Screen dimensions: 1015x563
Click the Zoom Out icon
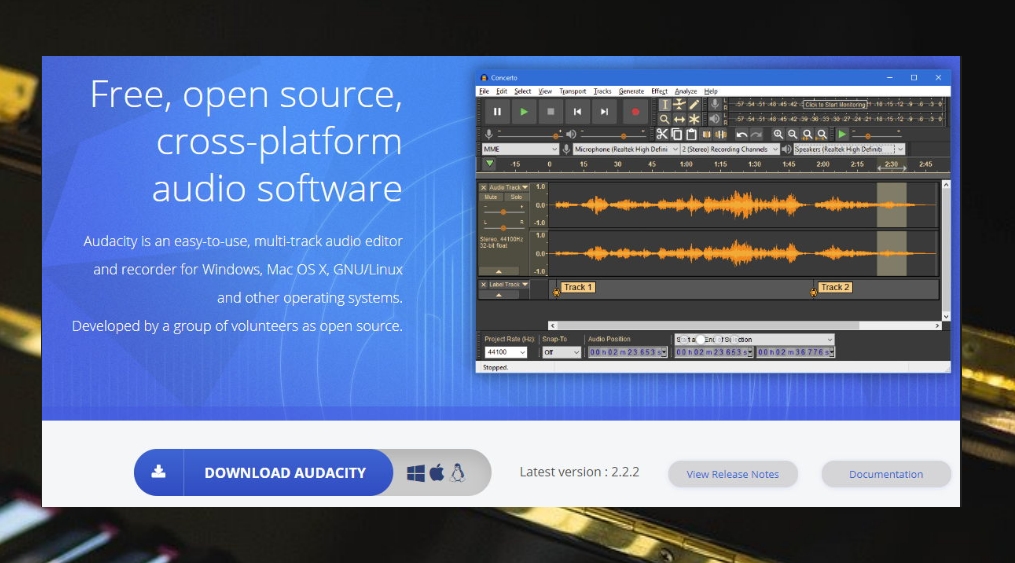coord(792,134)
